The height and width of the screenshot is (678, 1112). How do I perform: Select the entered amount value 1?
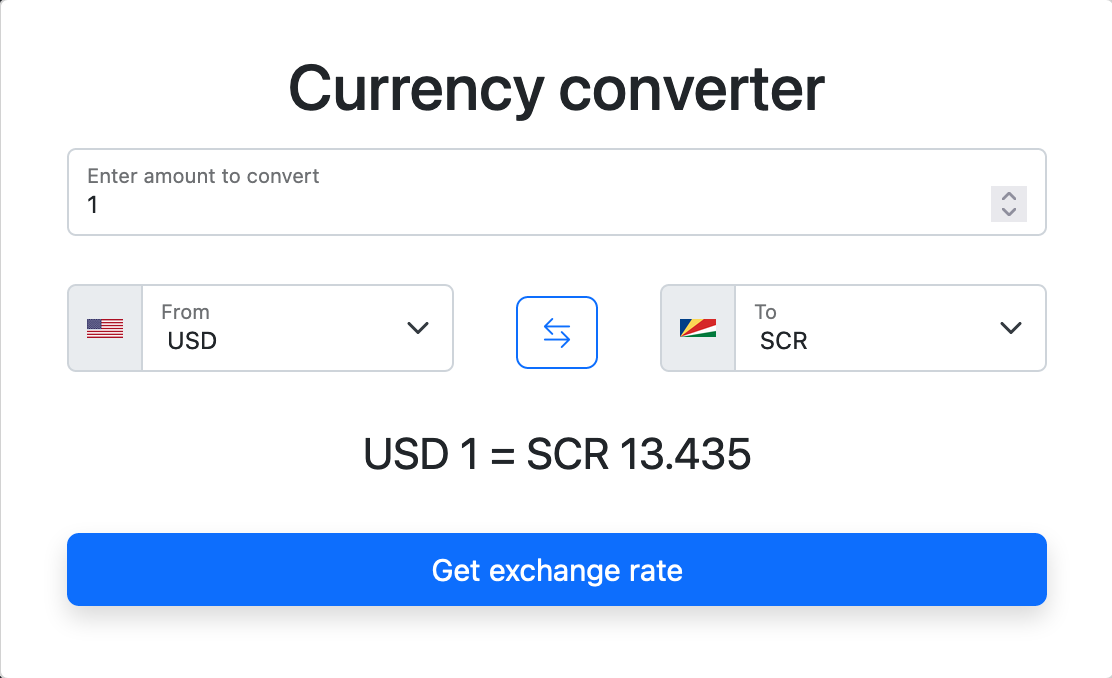pyautogui.click(x=93, y=205)
